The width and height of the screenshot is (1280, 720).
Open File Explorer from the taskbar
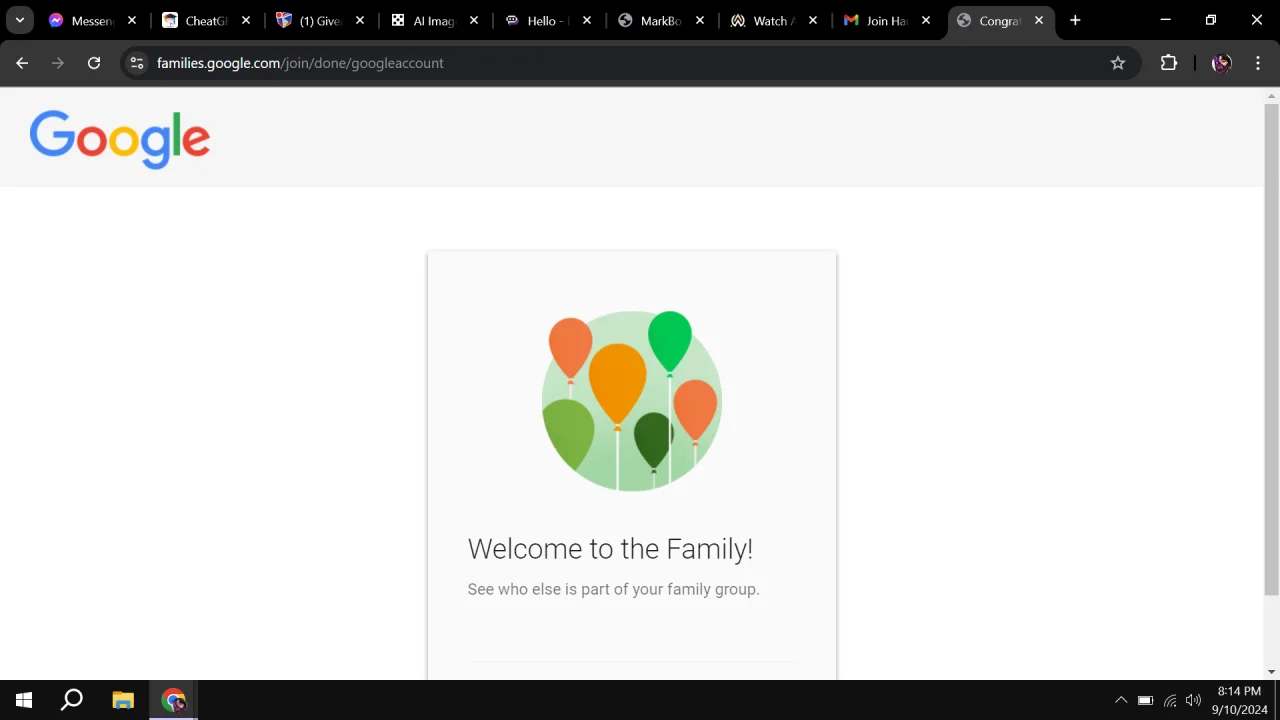123,700
